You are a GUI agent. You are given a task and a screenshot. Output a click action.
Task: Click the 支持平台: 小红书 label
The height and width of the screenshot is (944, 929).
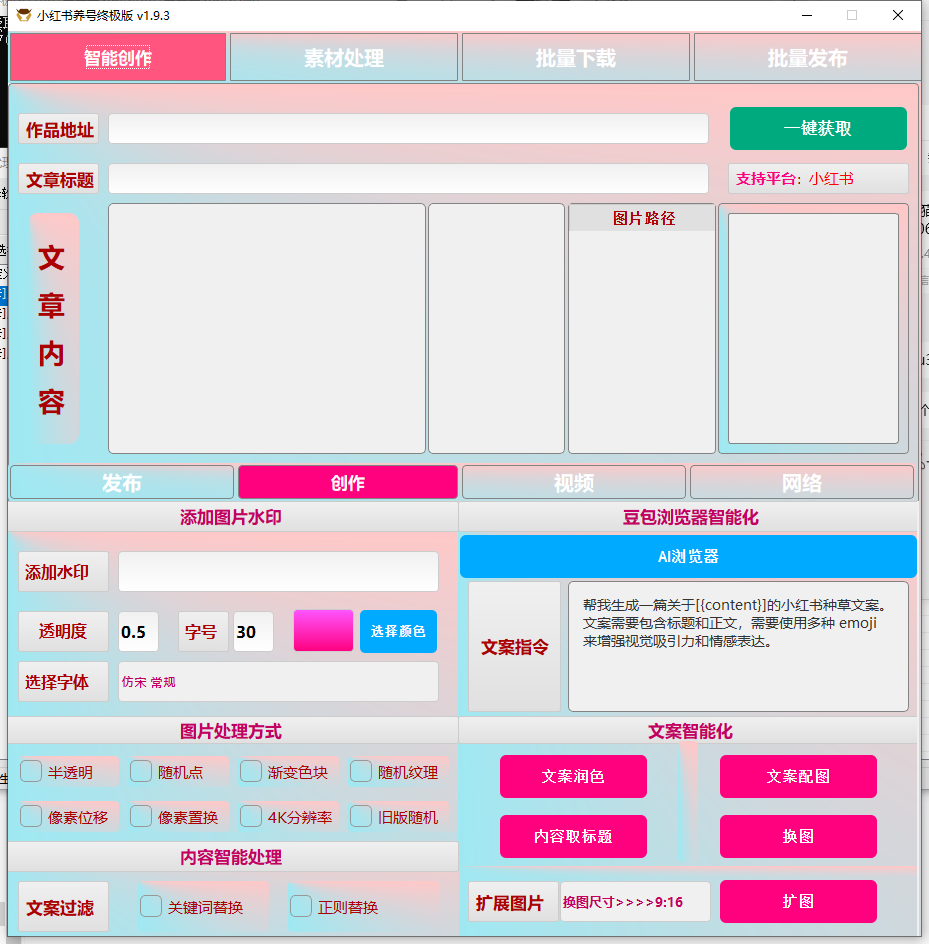[818, 179]
